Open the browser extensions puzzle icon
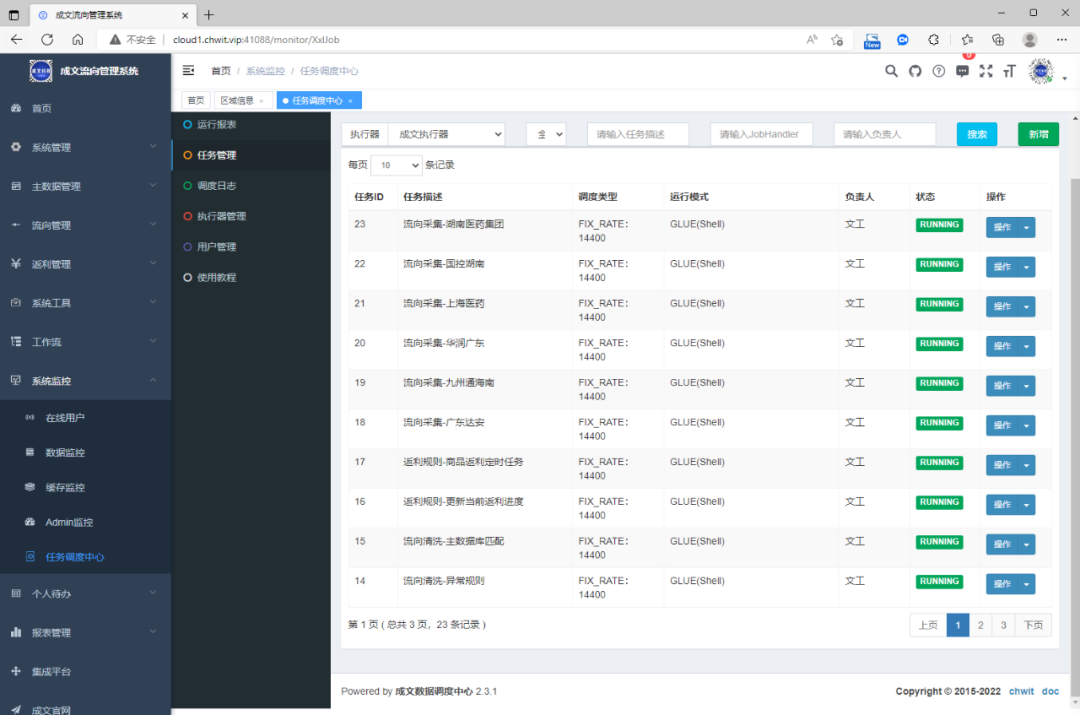This screenshot has height=715, width=1080. tap(933, 40)
